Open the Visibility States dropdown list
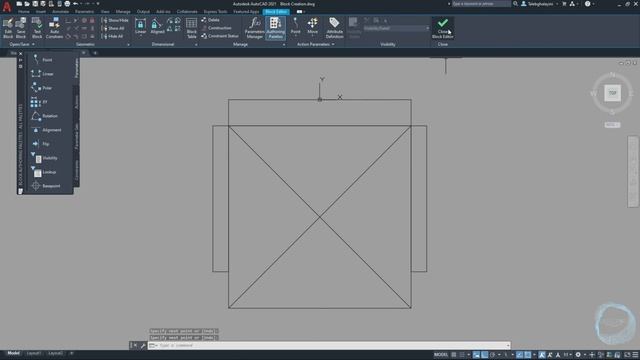This screenshot has height=360, width=640. 396,28
